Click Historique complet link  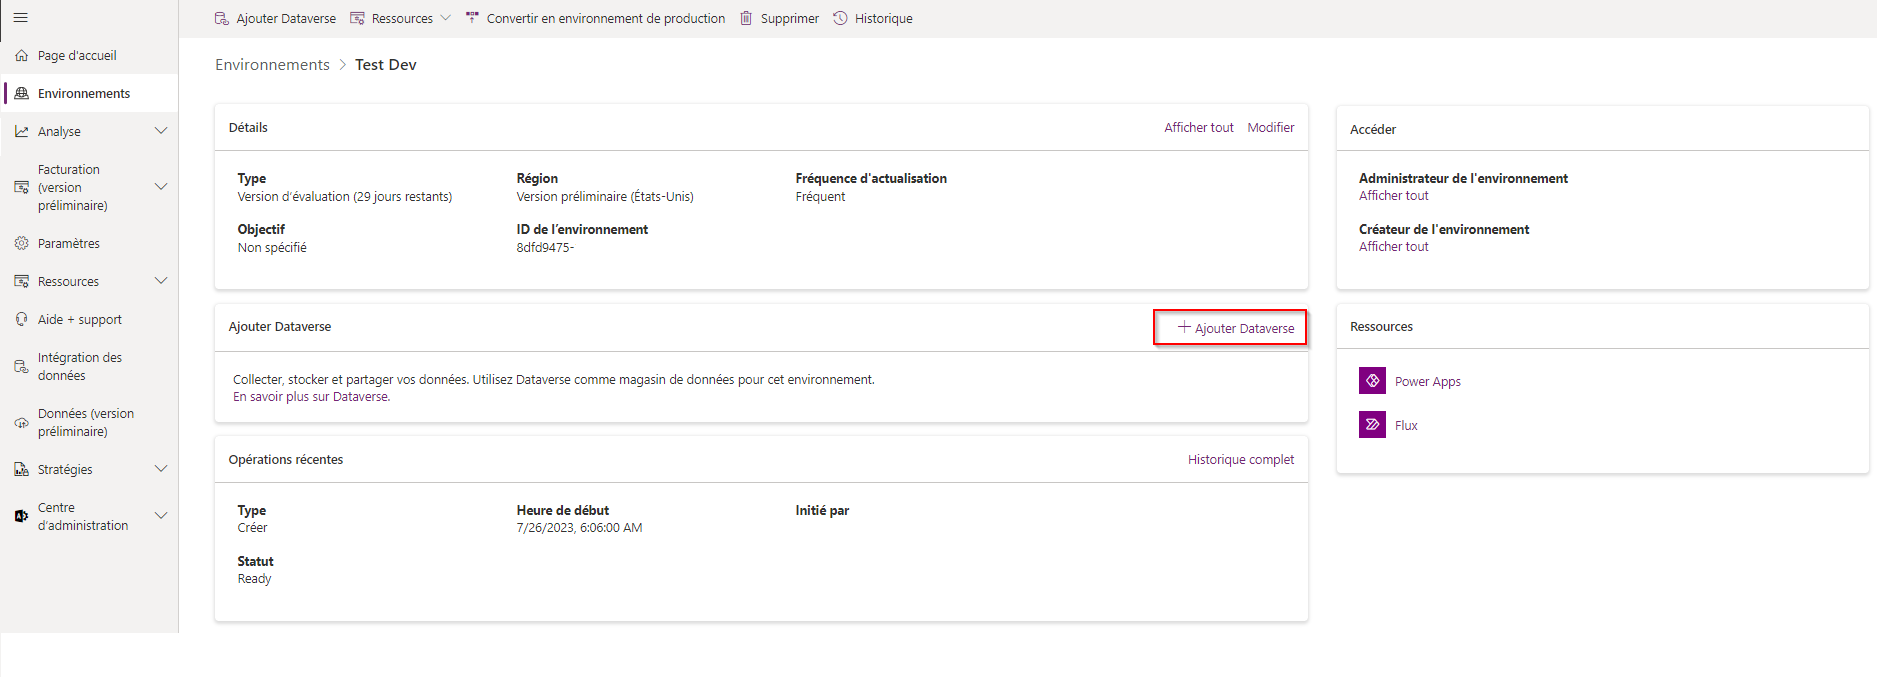(1240, 460)
